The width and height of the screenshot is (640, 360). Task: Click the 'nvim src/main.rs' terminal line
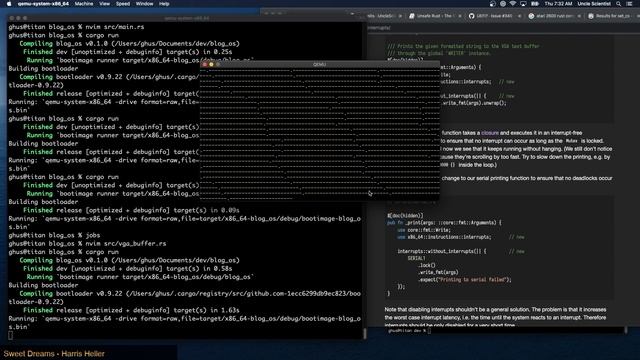[x=76, y=27]
